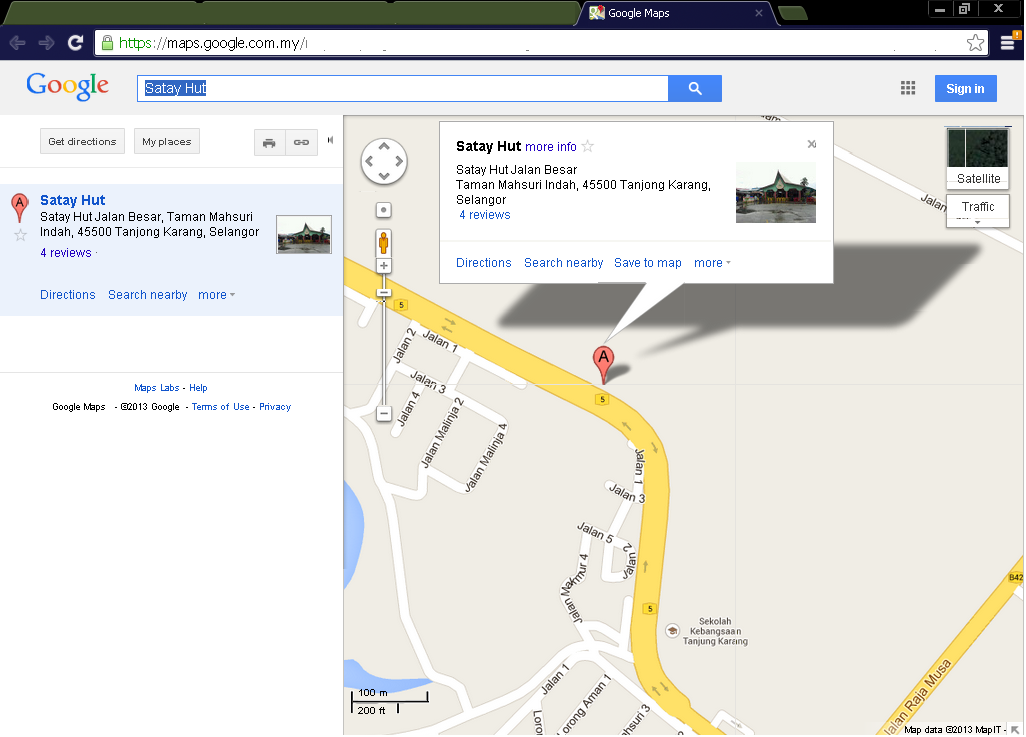Viewport: 1026px width, 737px height.
Task: Pan the map up with the pan control
Action: [x=384, y=147]
